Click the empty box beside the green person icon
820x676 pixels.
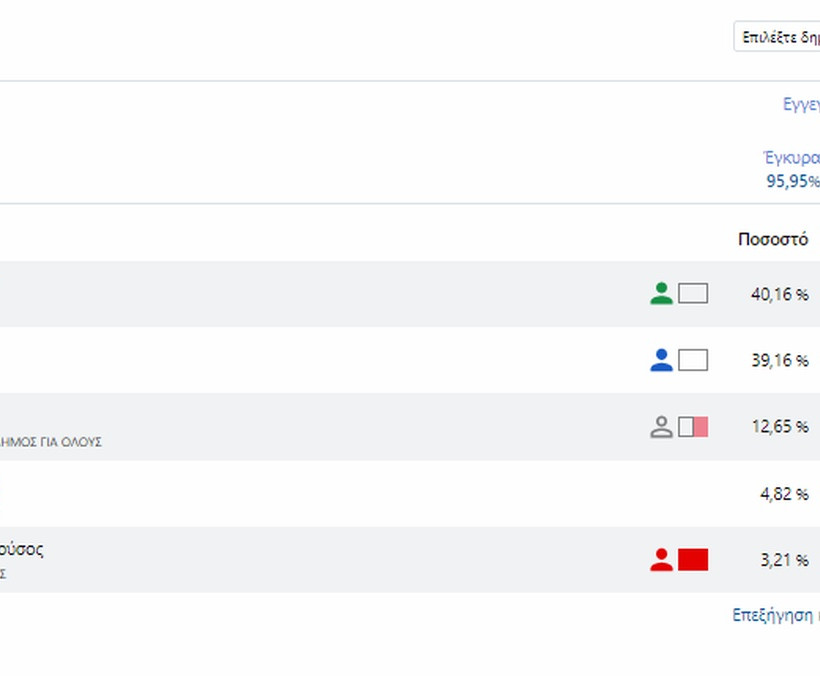[693, 294]
